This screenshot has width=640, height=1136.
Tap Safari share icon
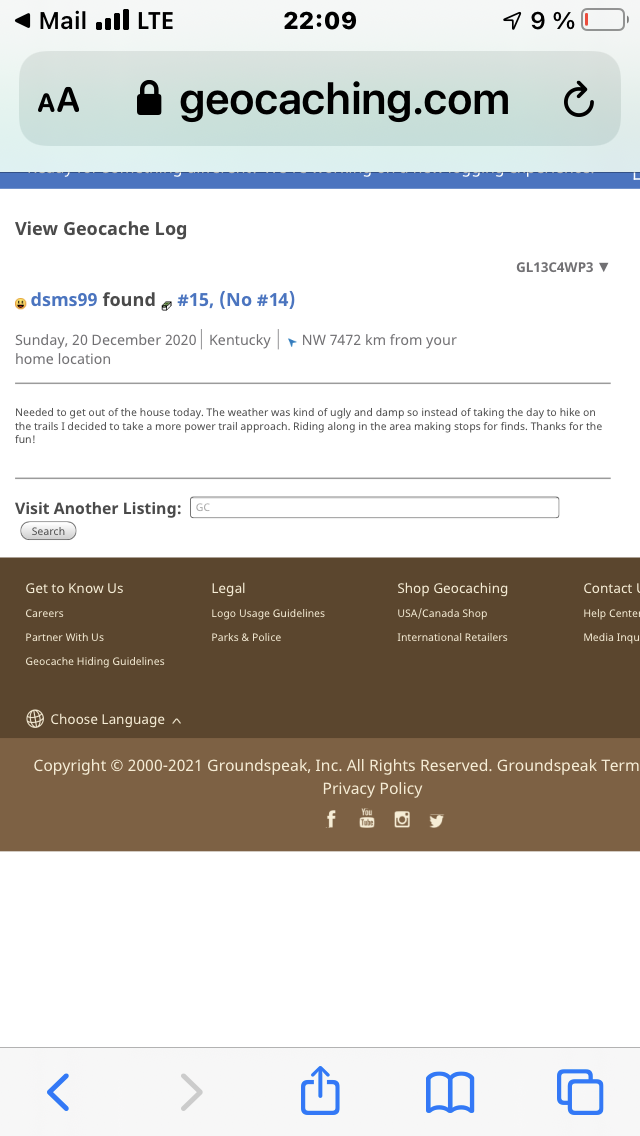click(x=320, y=1090)
